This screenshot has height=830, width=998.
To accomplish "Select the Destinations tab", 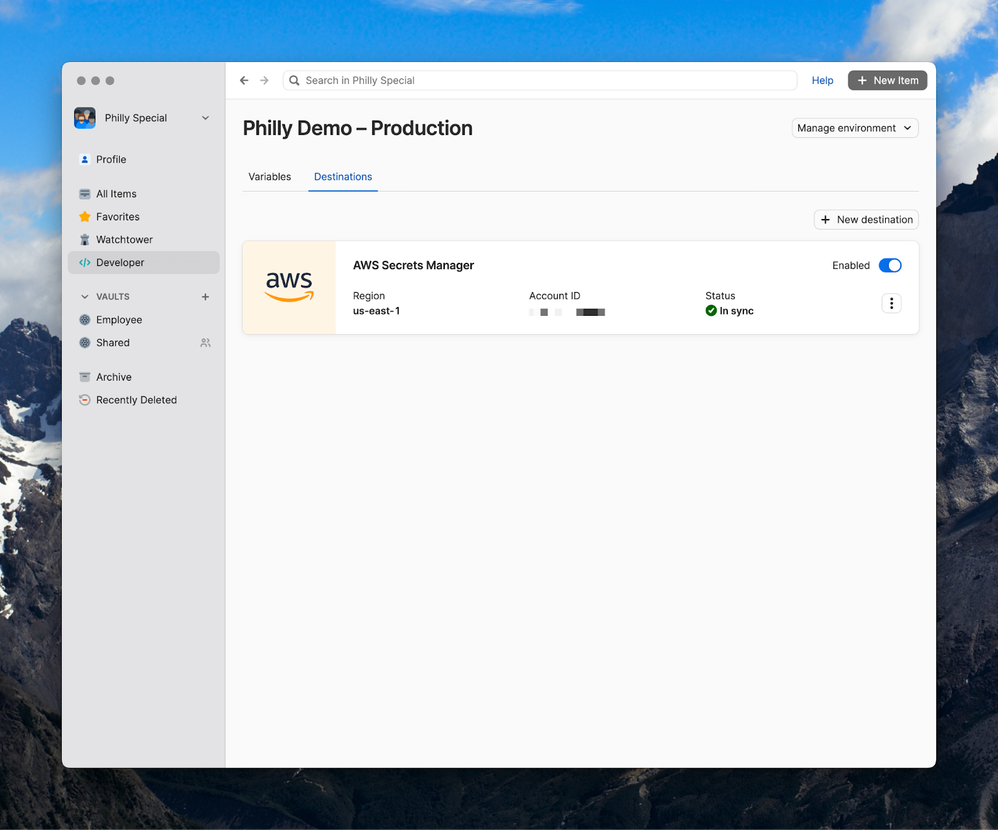I will [x=343, y=177].
